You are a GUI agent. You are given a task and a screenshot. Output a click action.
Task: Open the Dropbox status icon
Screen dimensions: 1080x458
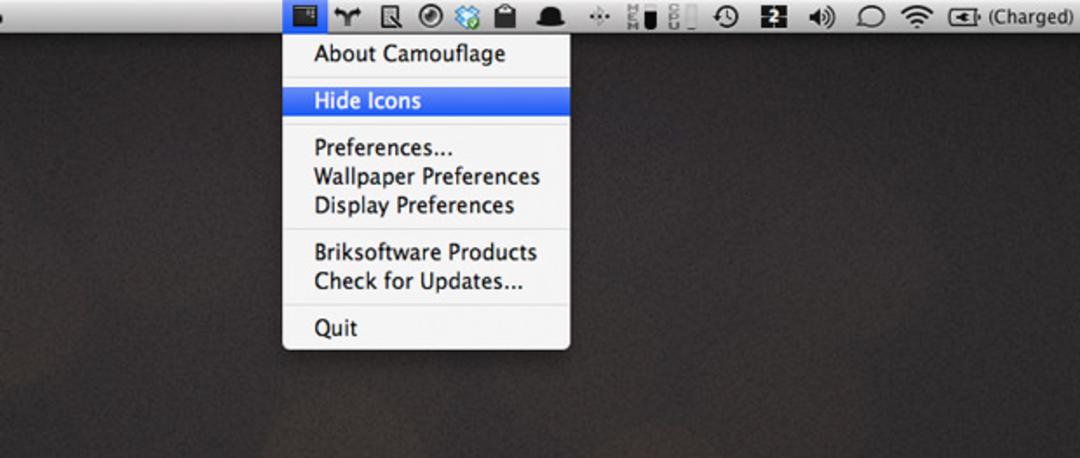coord(468,17)
